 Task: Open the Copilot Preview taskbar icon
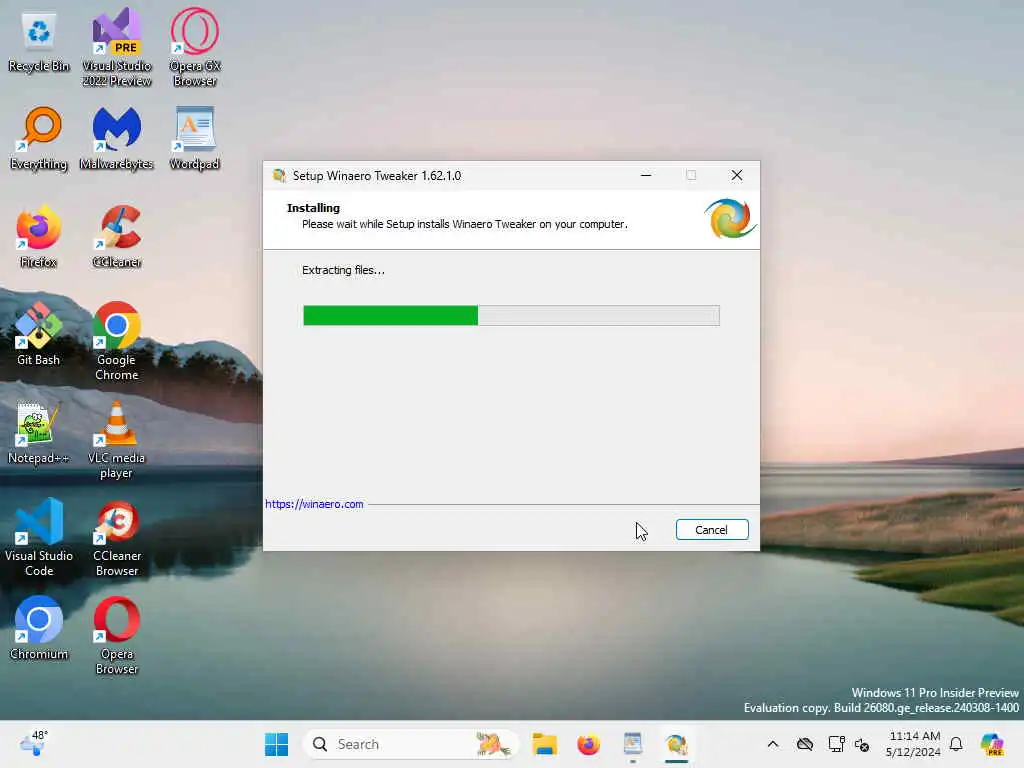tap(992, 744)
